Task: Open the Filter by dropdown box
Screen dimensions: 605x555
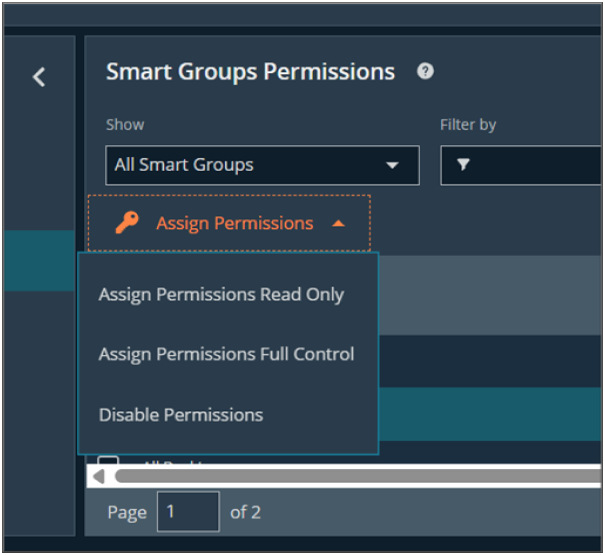Action: [520, 165]
